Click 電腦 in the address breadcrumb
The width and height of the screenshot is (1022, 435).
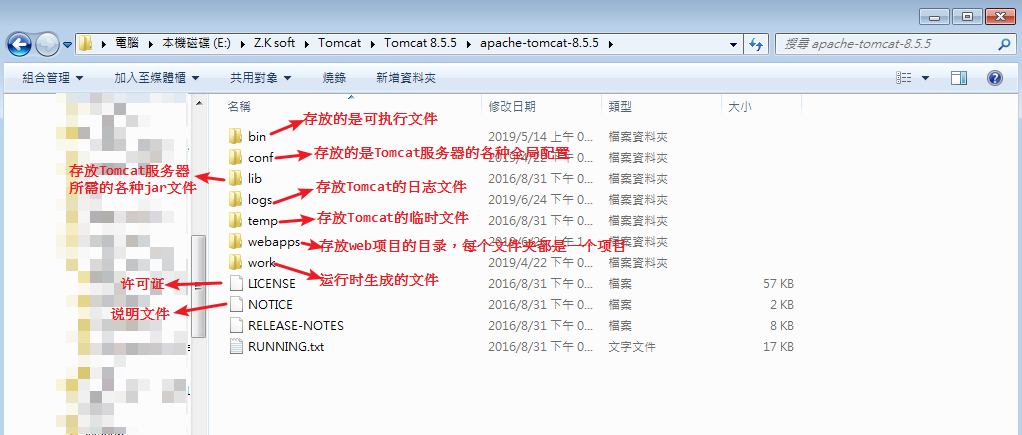point(127,44)
